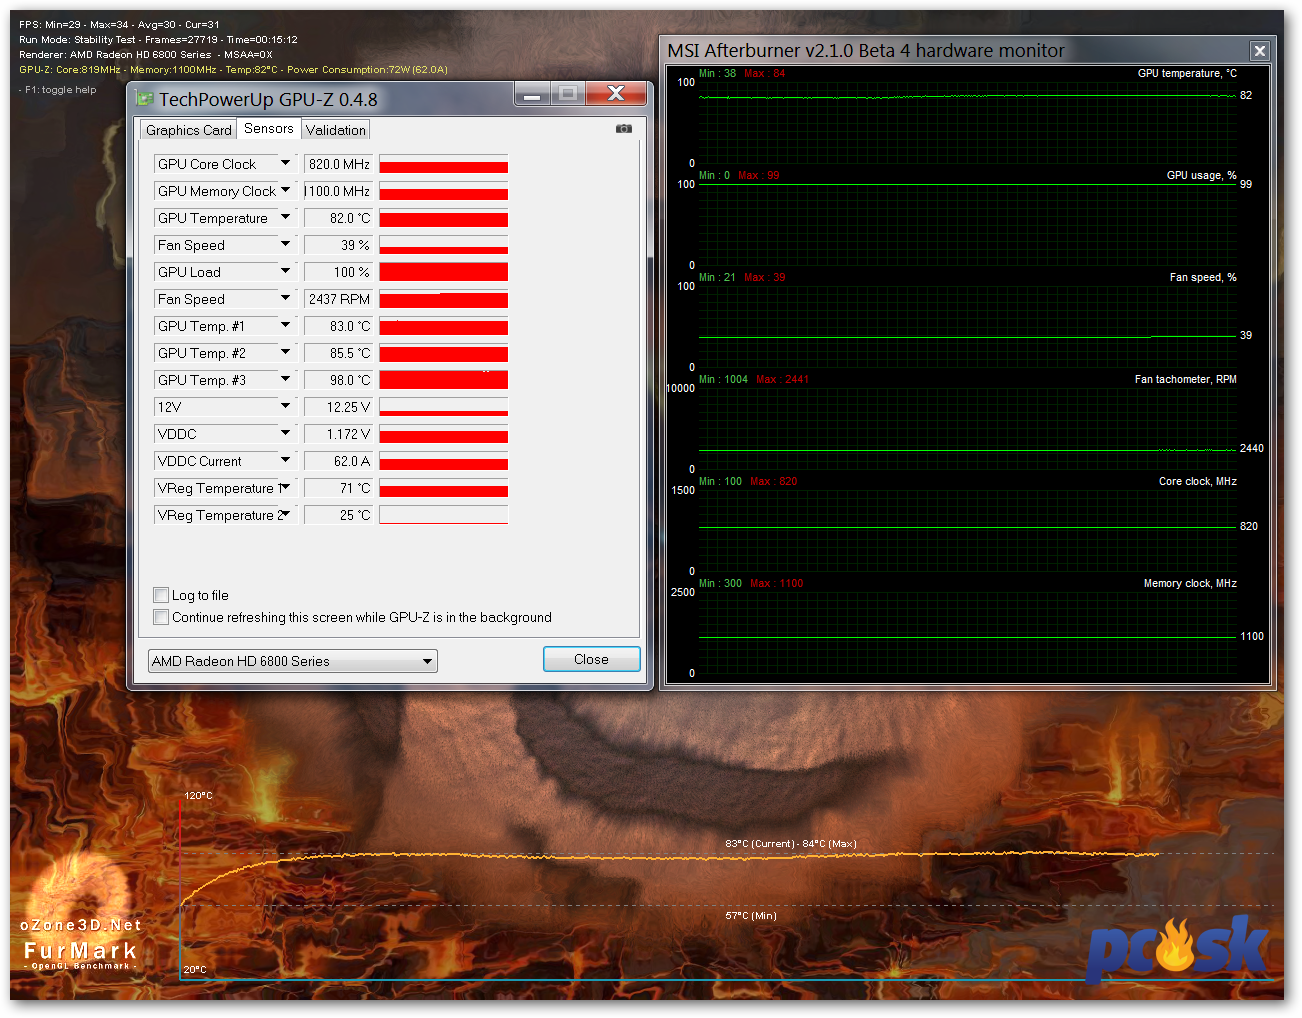Expand the GPU Temperature sensor dropdown

click(x=285, y=217)
